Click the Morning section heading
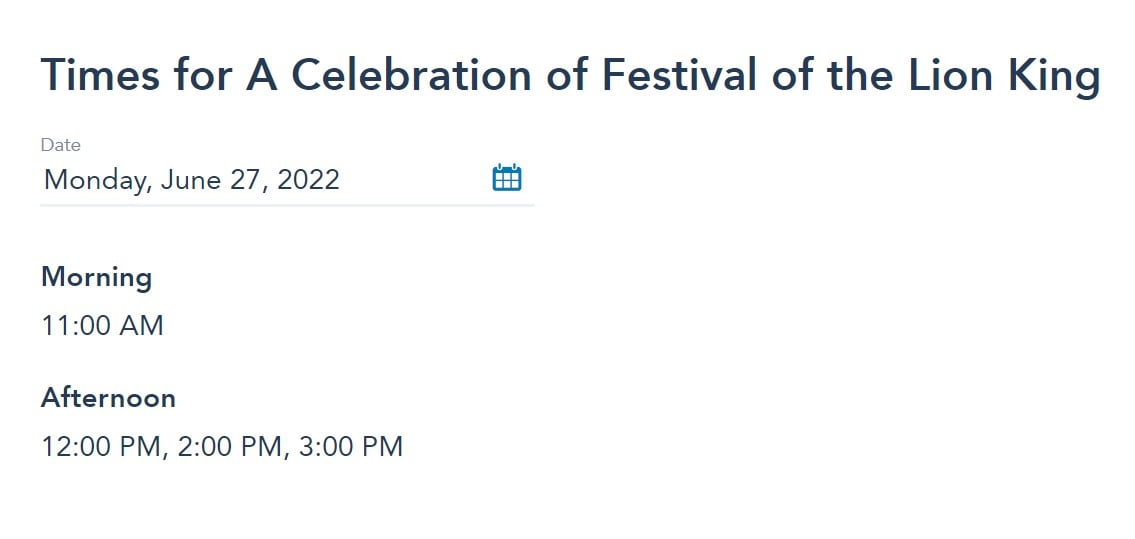 coord(96,278)
